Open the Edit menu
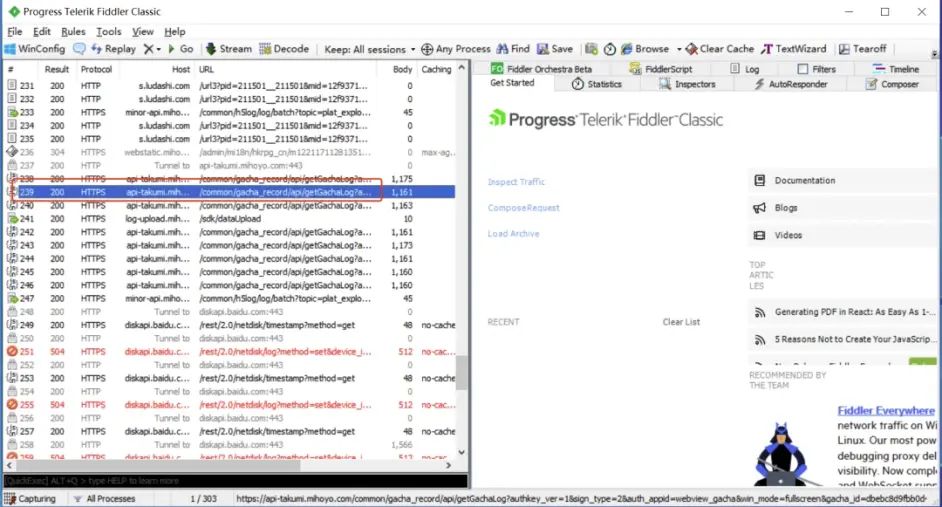 pyautogui.click(x=41, y=31)
